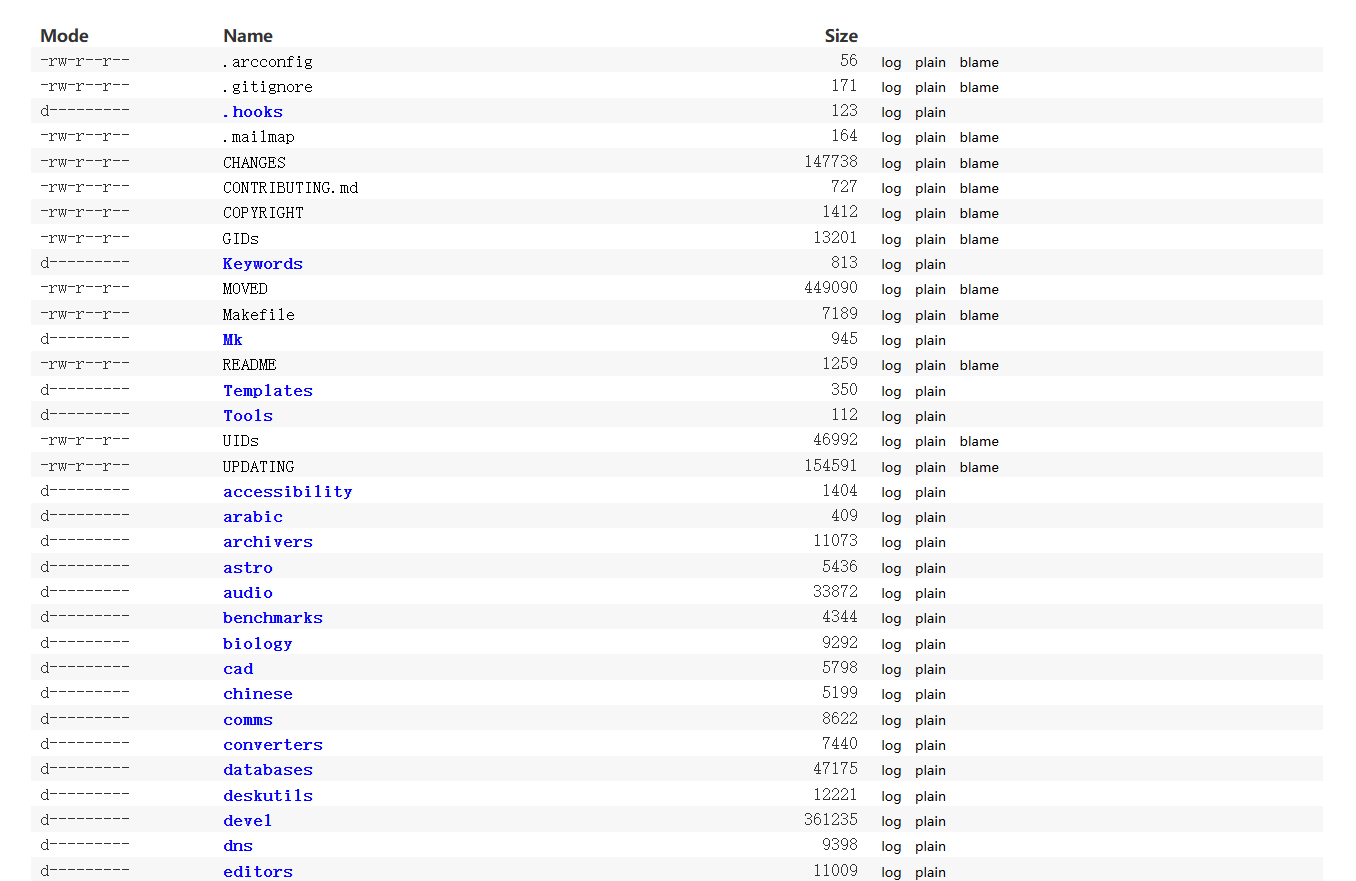
Task: Open the .hooks directory
Action: point(252,112)
